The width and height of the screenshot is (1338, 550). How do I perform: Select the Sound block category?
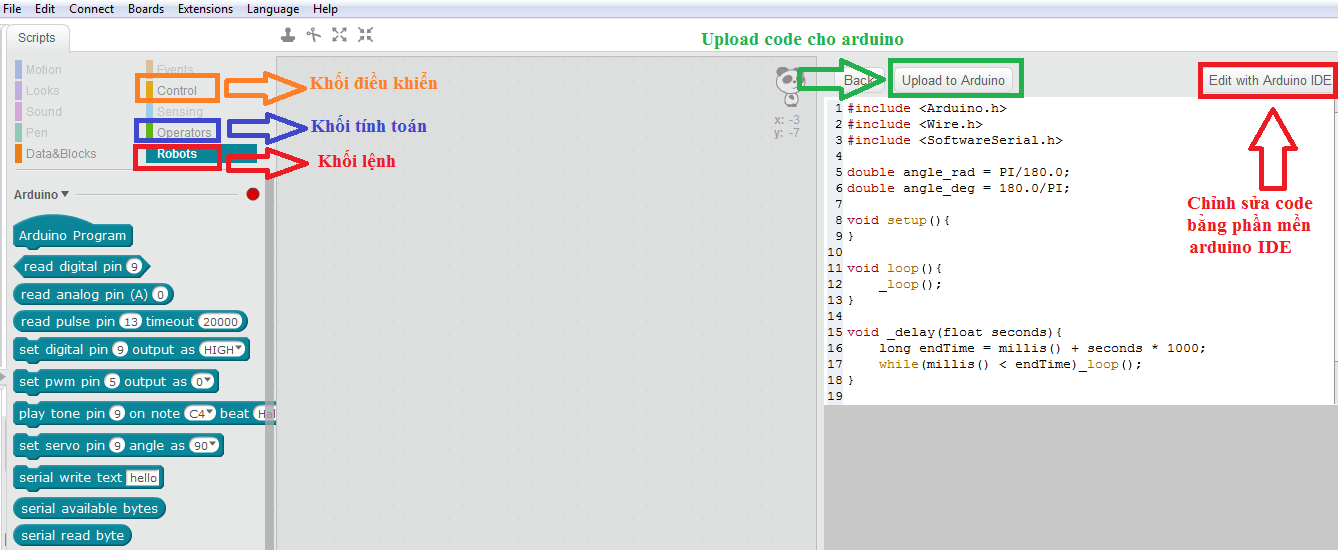(x=38, y=112)
